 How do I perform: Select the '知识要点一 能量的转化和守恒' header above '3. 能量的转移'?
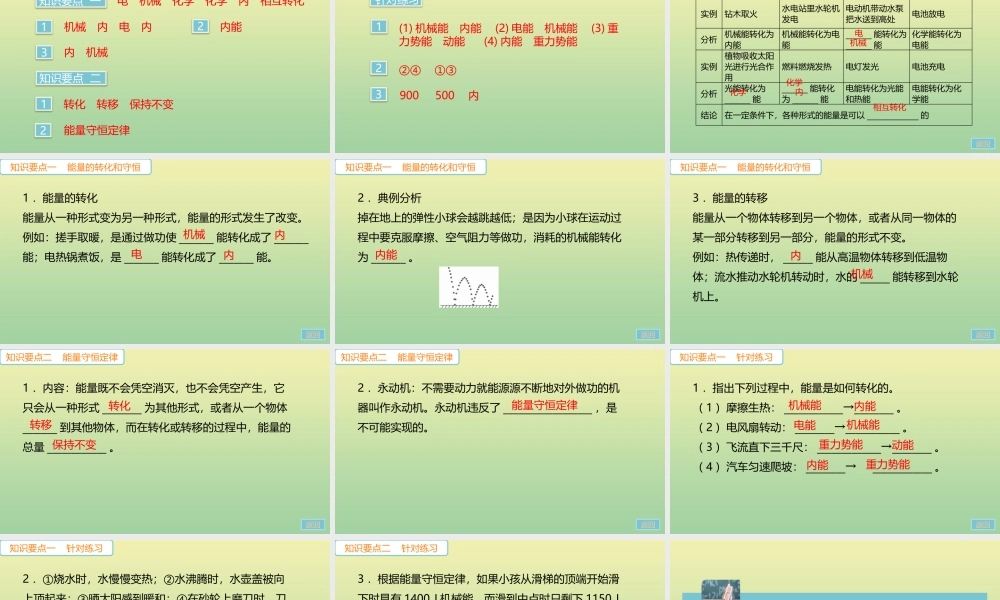(x=746, y=167)
